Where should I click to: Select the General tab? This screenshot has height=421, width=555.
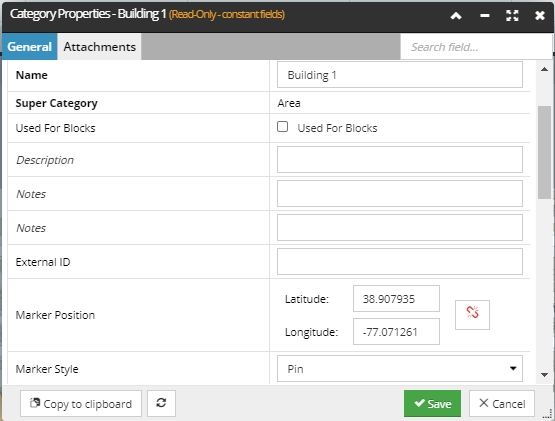point(30,47)
